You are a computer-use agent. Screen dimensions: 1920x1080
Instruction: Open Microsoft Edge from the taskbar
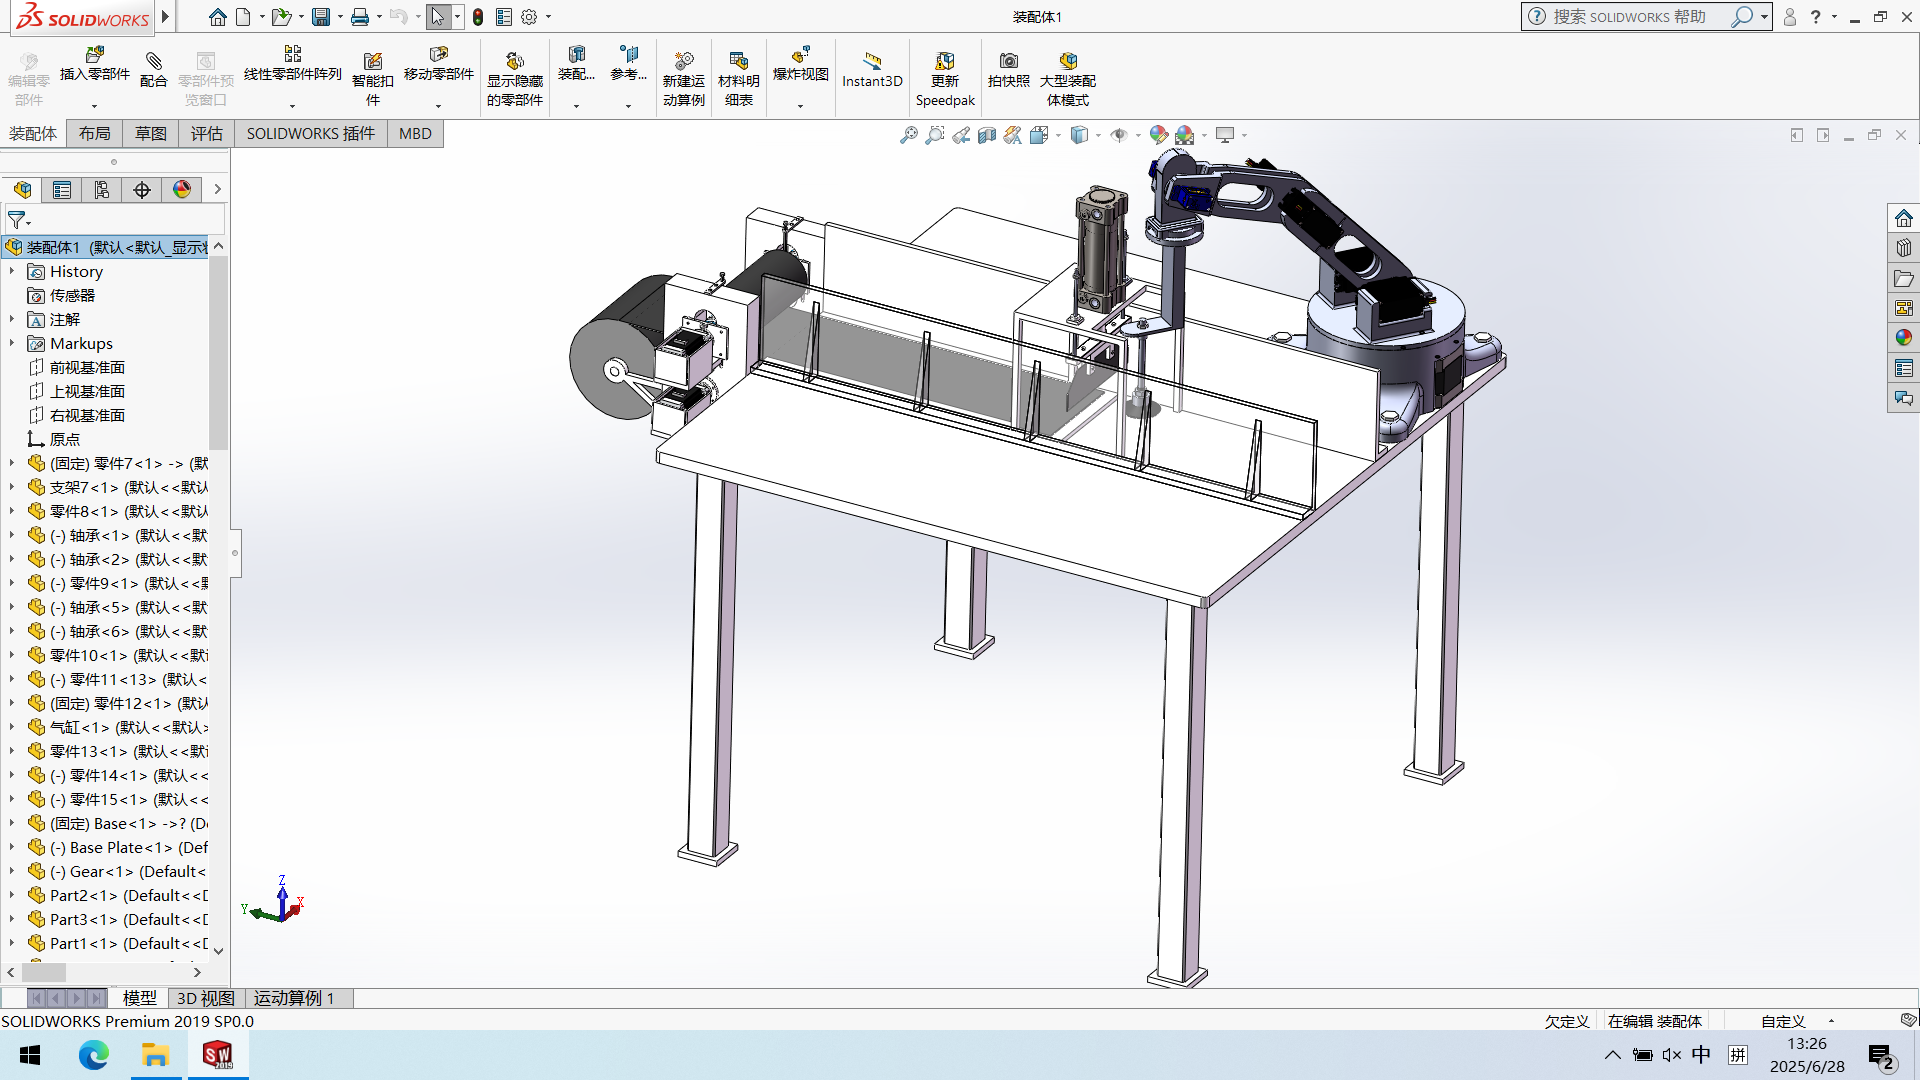pyautogui.click(x=93, y=1055)
